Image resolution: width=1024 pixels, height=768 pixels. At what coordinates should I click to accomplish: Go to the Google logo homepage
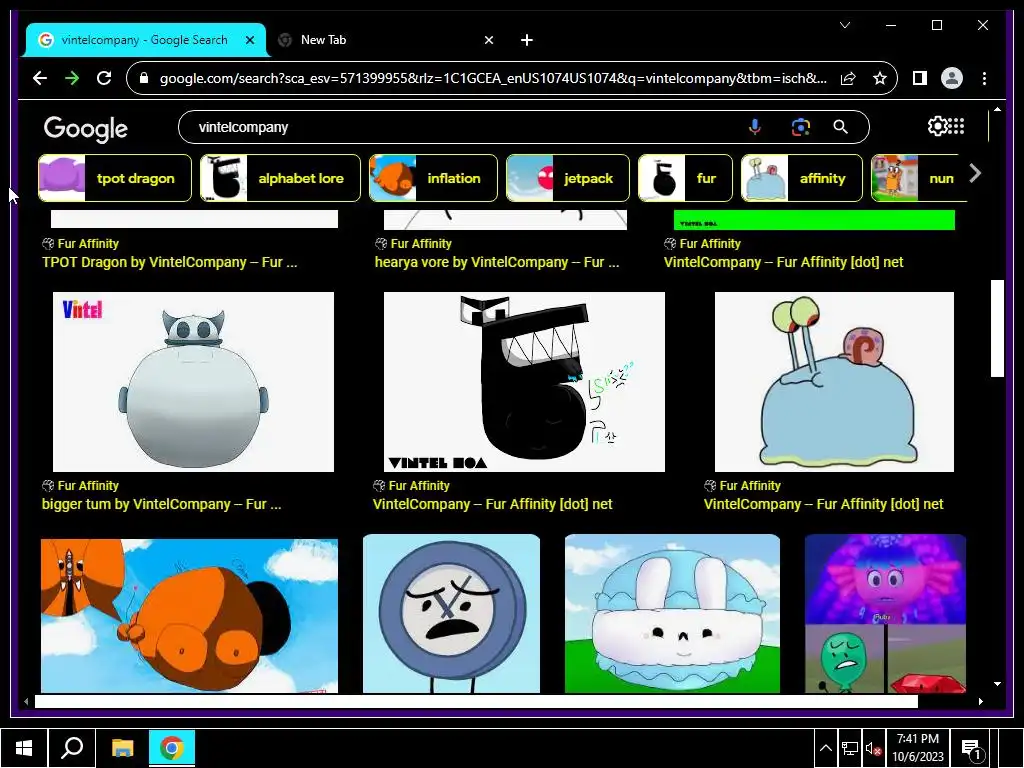click(x=86, y=129)
